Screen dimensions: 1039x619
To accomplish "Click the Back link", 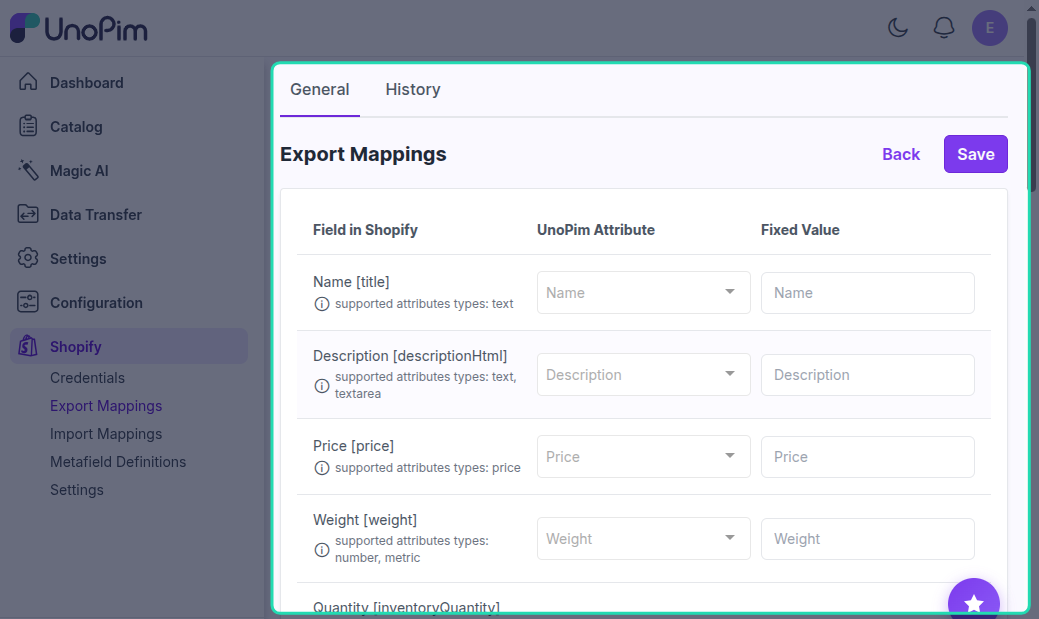I will coord(901,154).
